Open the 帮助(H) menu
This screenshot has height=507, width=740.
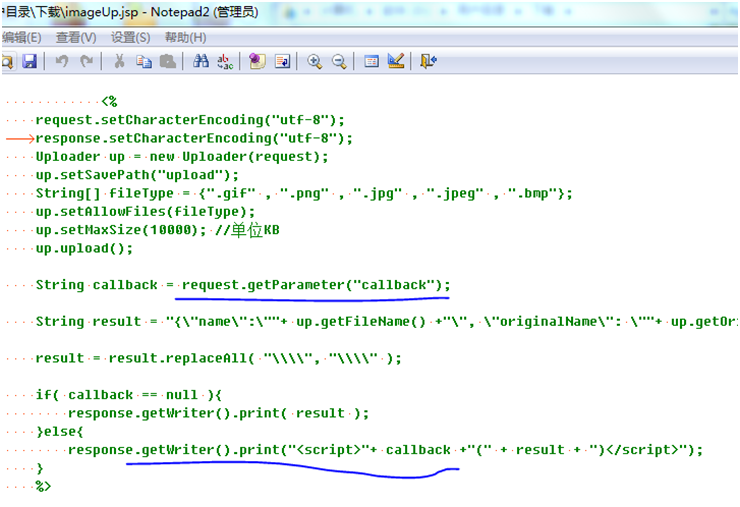185,38
